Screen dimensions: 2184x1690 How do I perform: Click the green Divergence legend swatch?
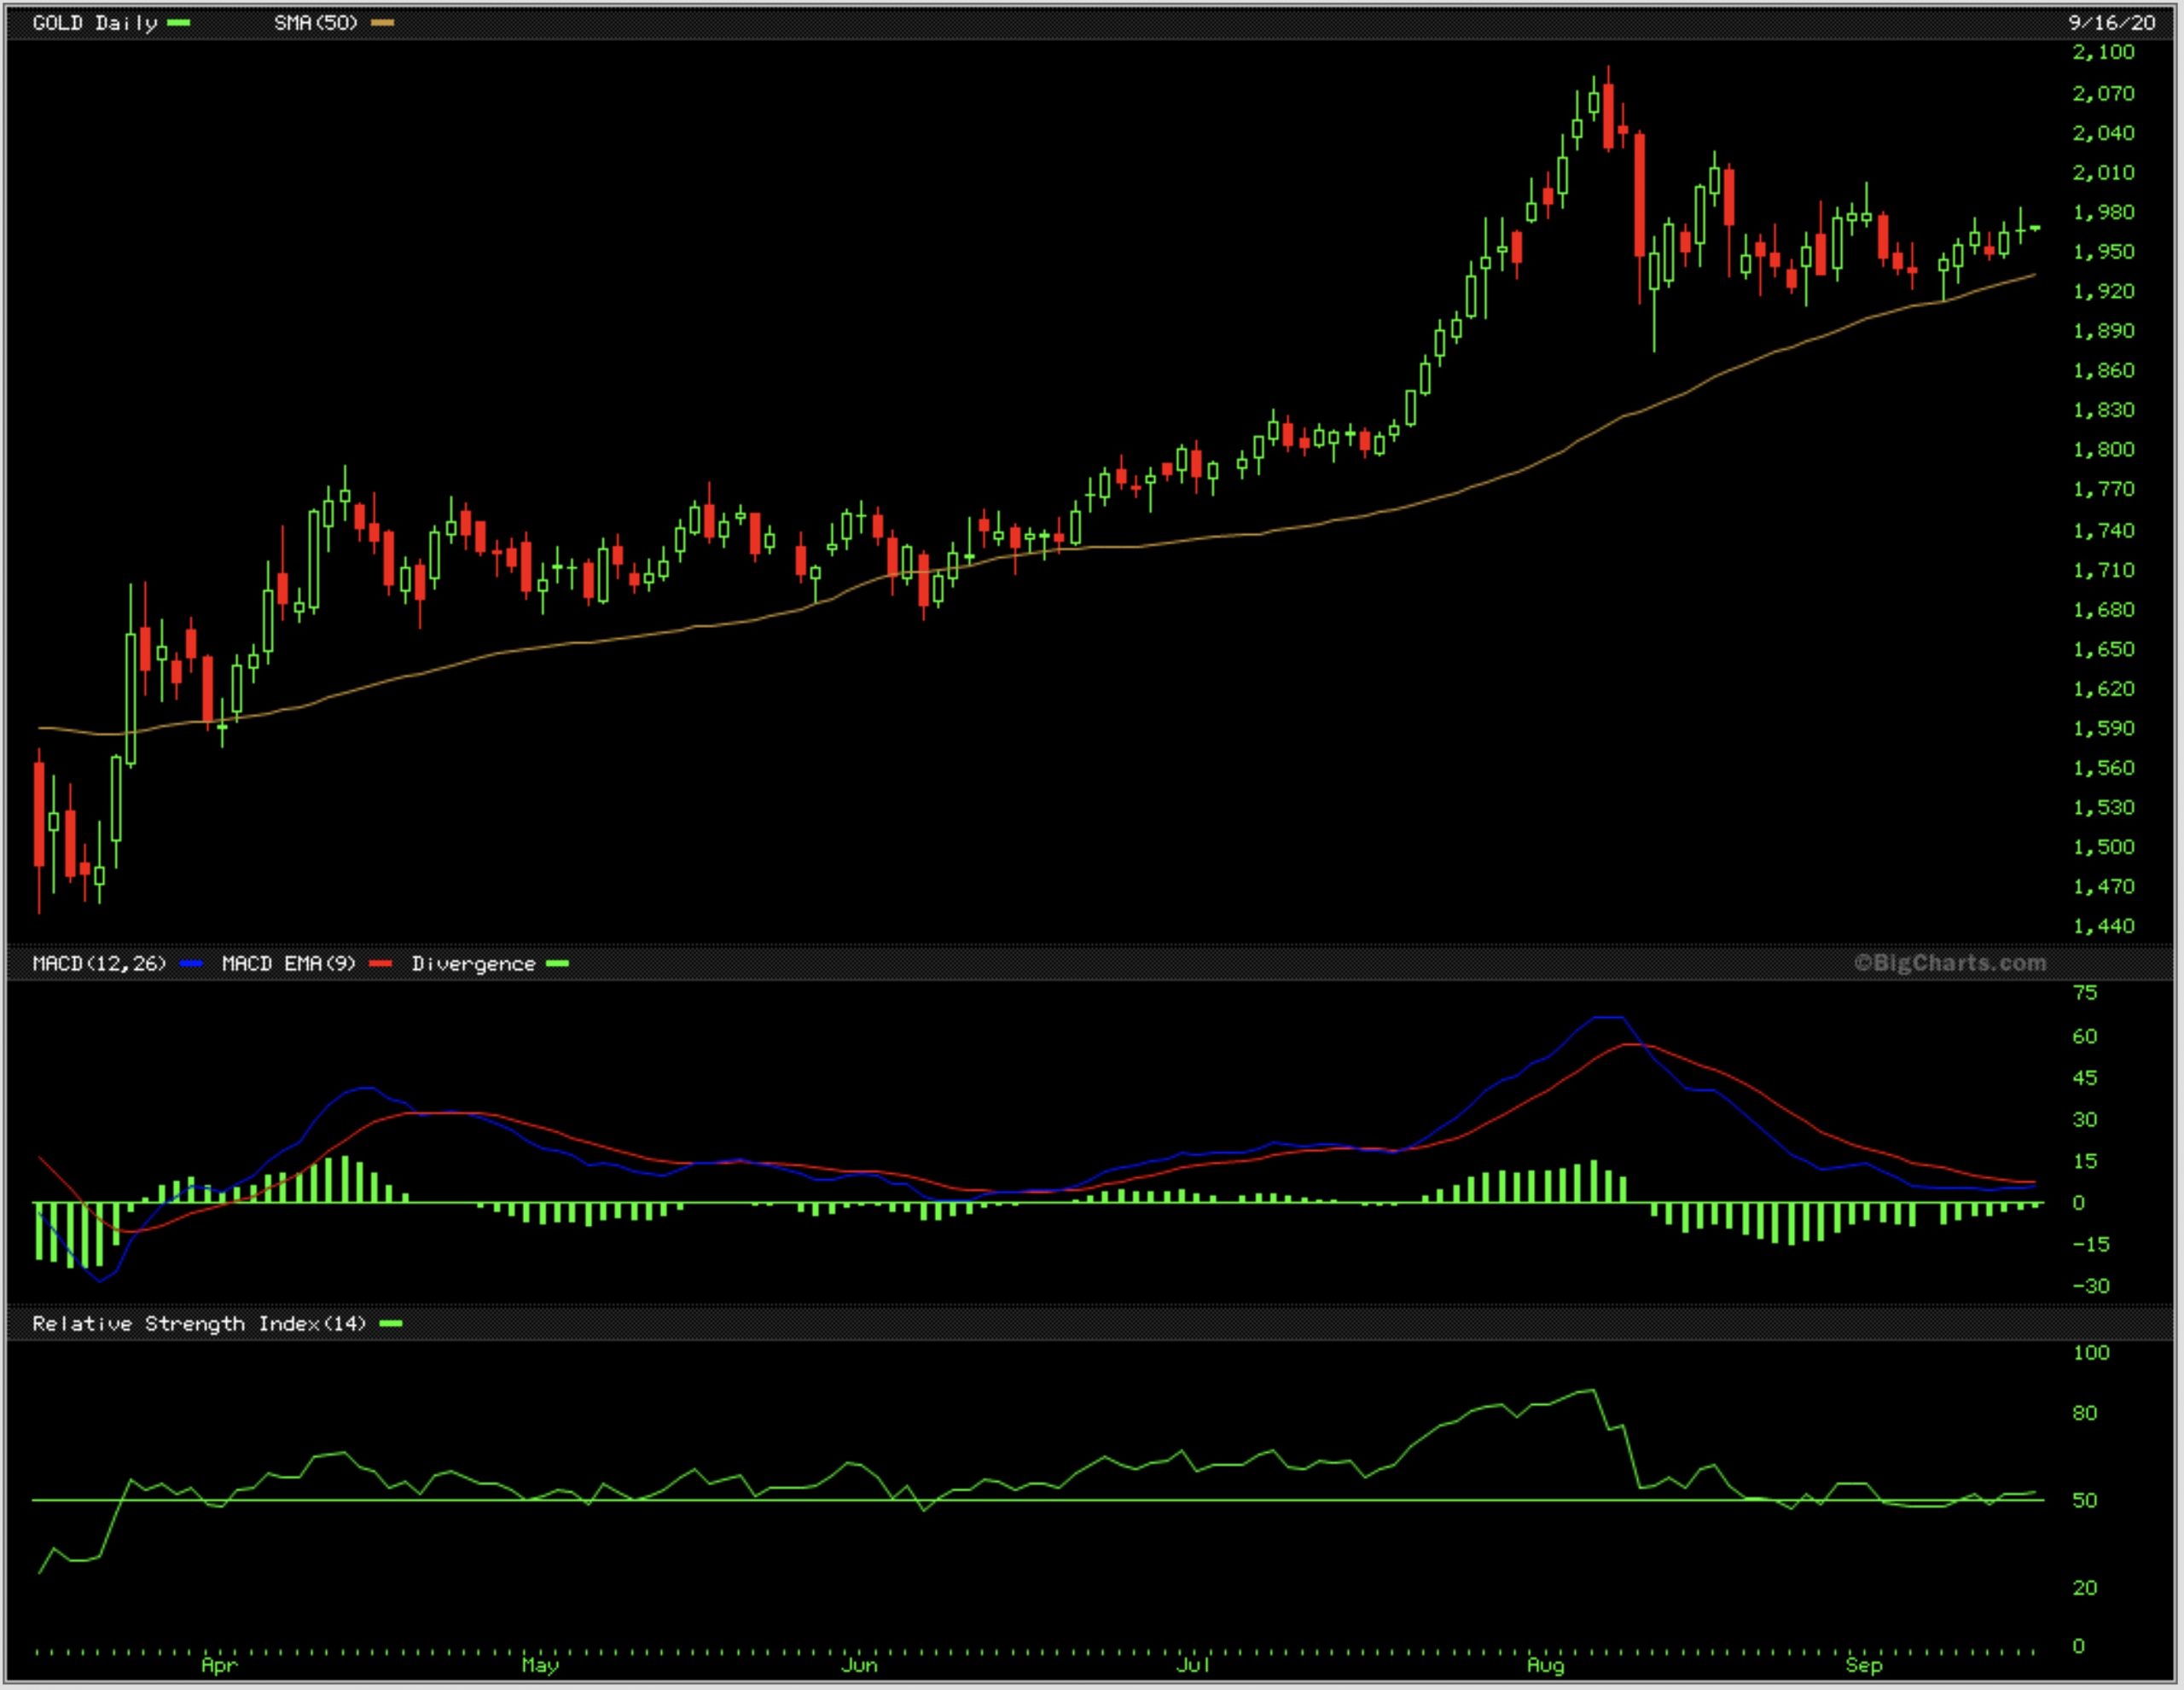(x=558, y=963)
